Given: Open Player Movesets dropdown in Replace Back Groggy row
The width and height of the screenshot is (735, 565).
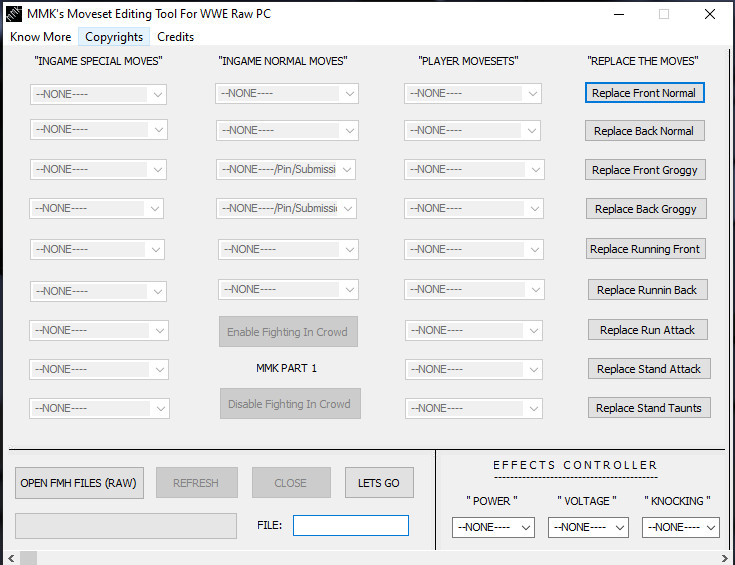Looking at the screenshot, I should (474, 208).
